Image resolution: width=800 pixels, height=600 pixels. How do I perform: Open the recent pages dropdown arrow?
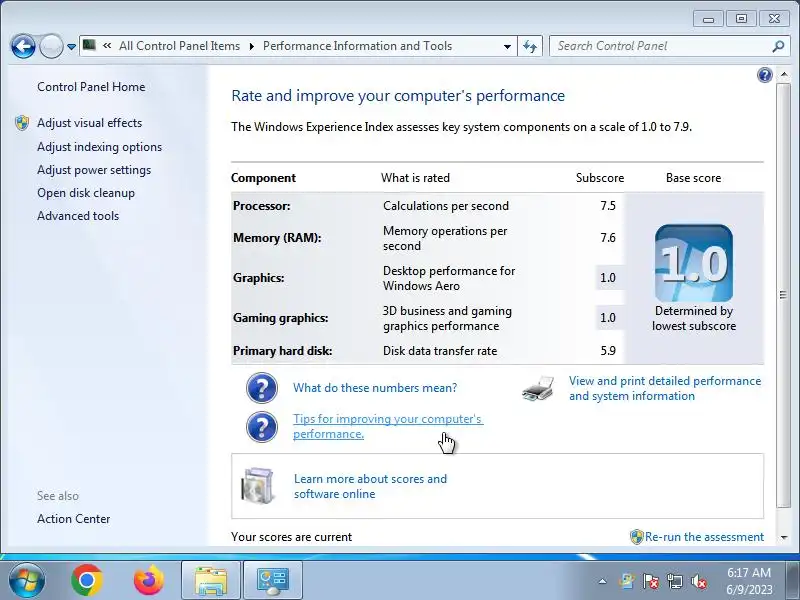point(71,46)
